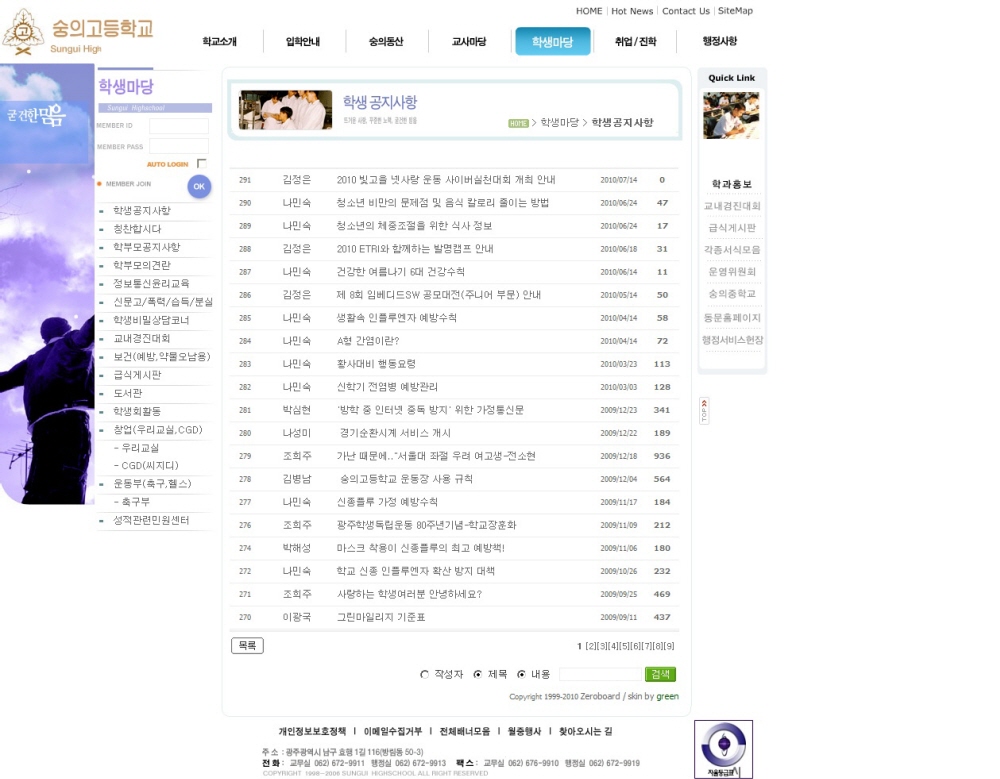Screen dimensions: 1000x779
Task: Enable the AUTO LOGIN checkbox
Action: pos(202,164)
